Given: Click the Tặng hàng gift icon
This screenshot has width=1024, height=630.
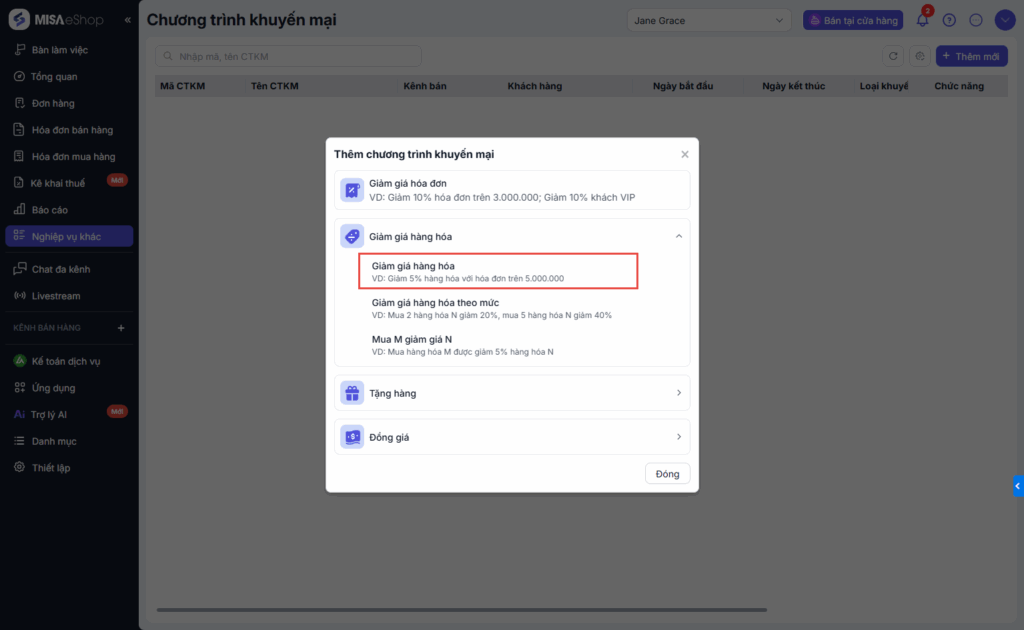Looking at the screenshot, I should click(x=352, y=393).
